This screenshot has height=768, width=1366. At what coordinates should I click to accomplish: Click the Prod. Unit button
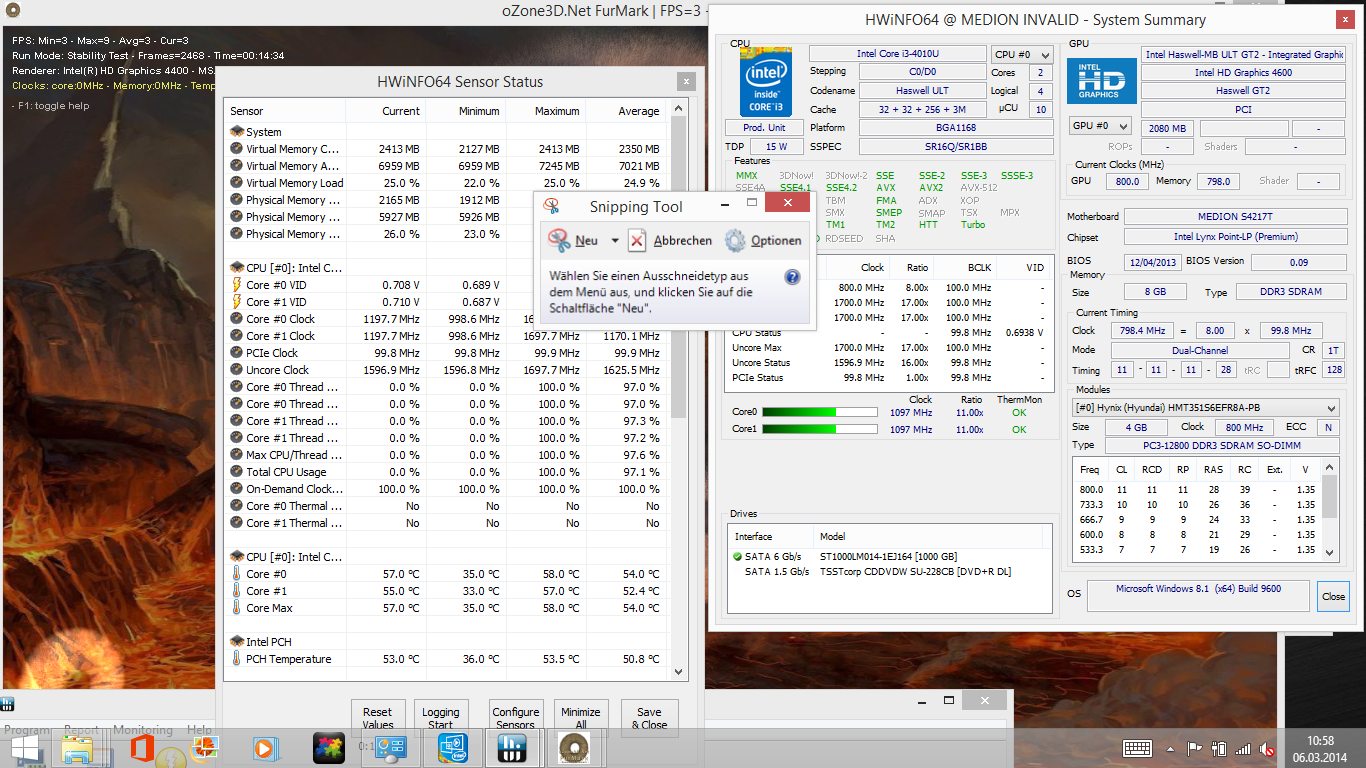click(764, 127)
